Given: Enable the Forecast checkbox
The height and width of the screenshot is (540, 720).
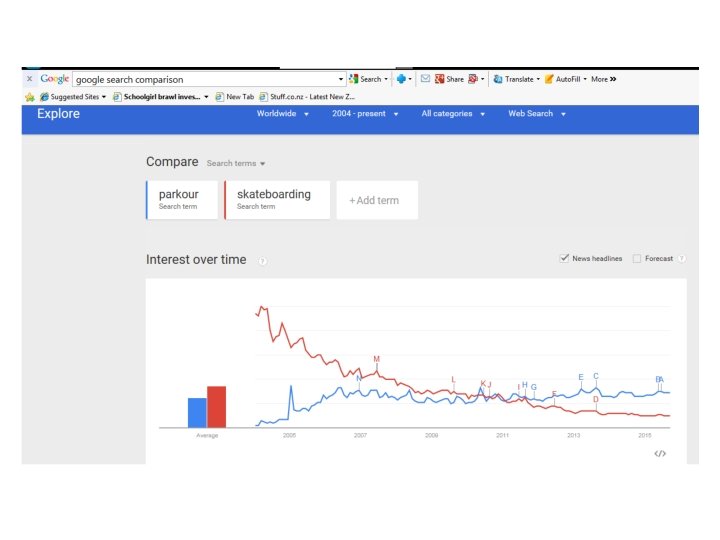Looking at the screenshot, I should pos(637,258).
